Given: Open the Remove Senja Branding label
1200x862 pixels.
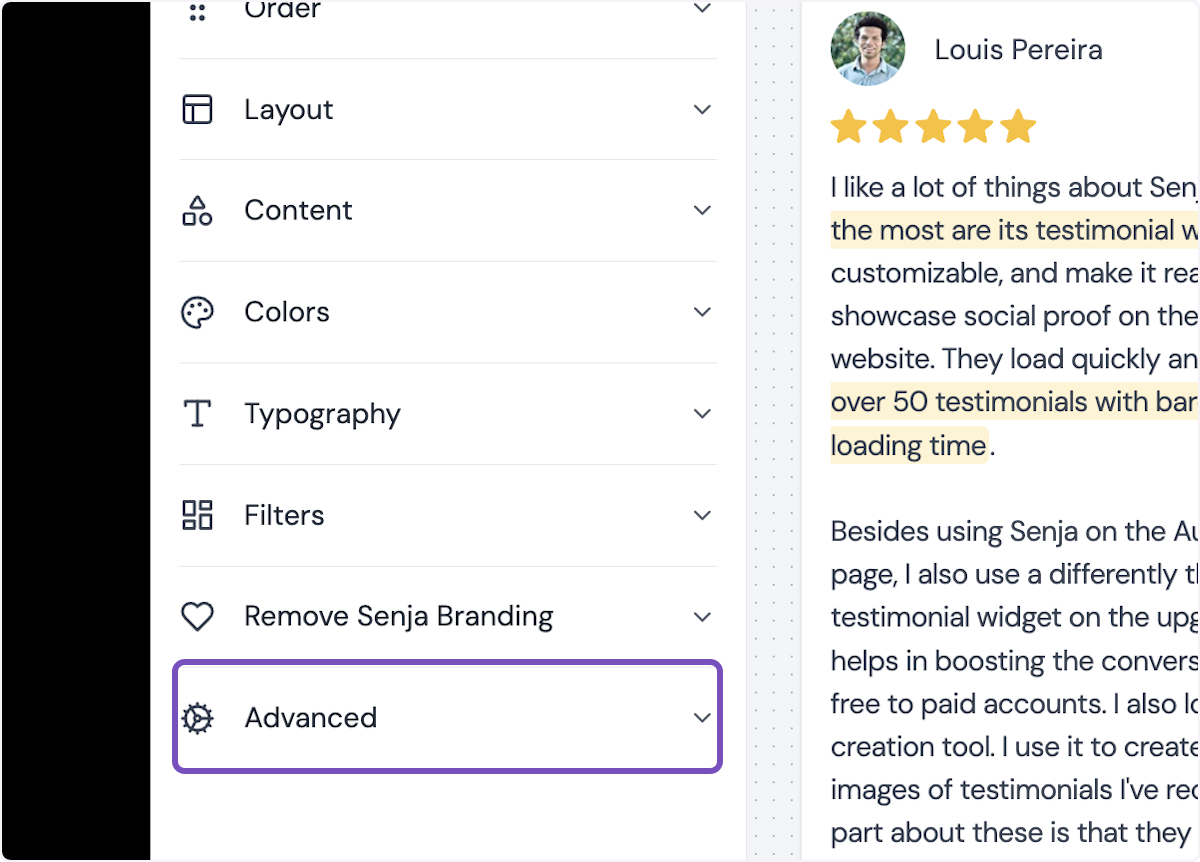Looking at the screenshot, I should (398, 616).
